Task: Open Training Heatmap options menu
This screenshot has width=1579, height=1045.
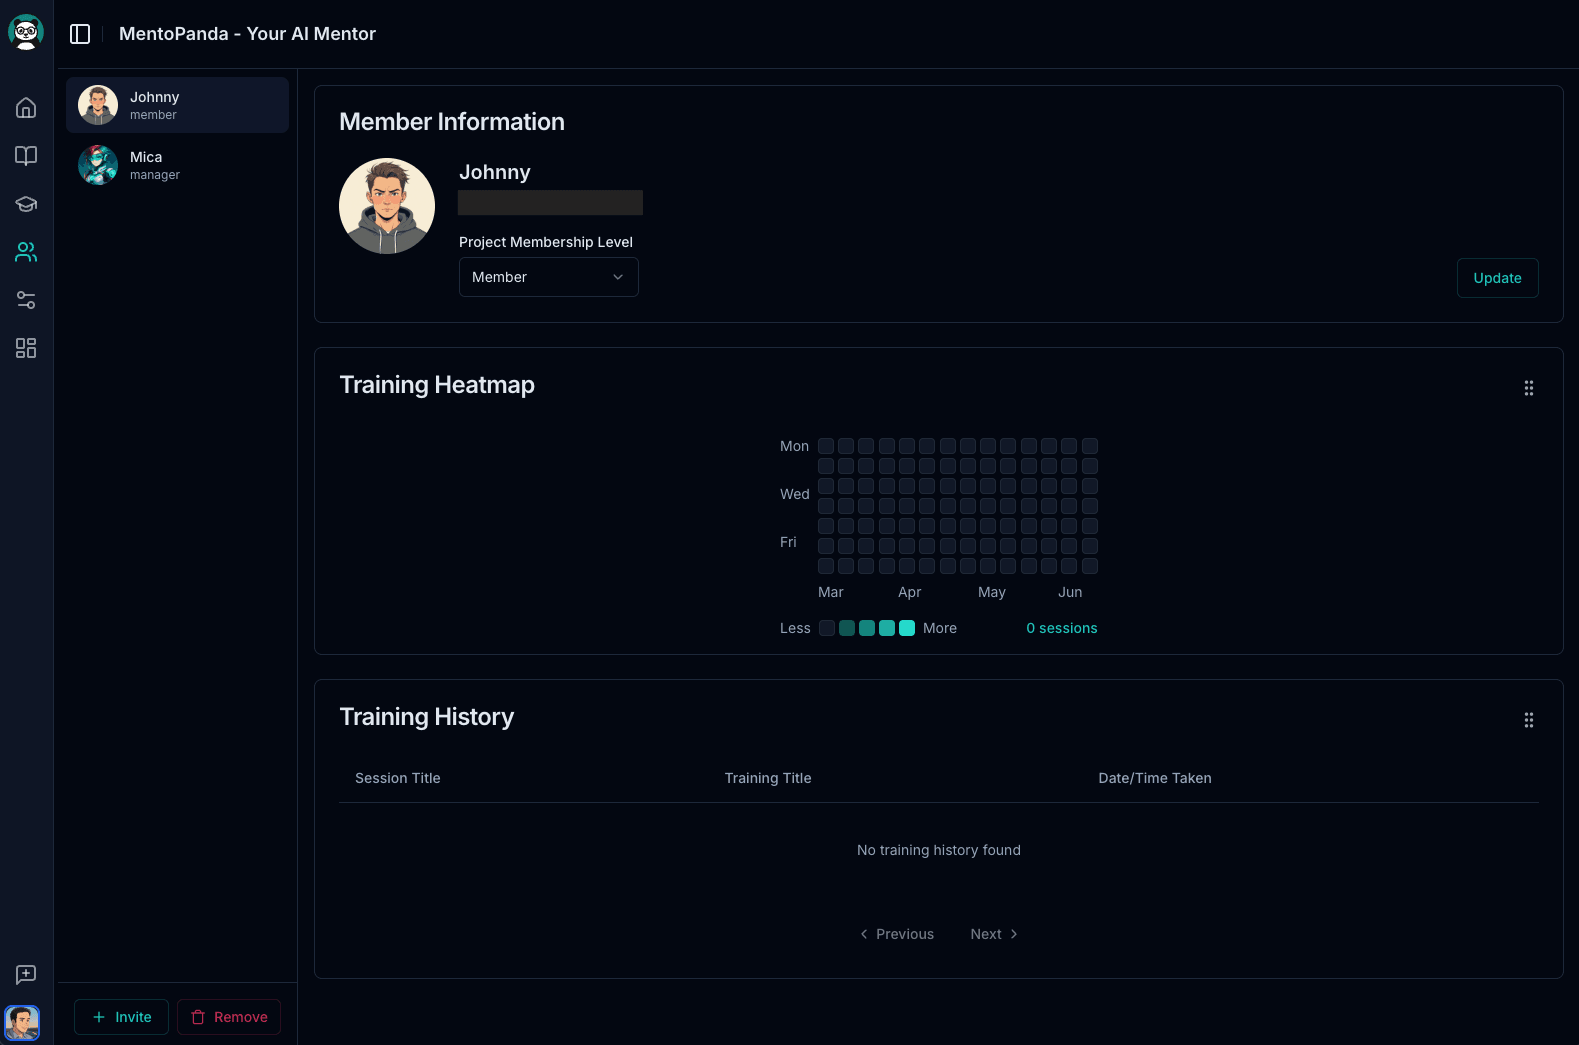Action: coord(1528,388)
